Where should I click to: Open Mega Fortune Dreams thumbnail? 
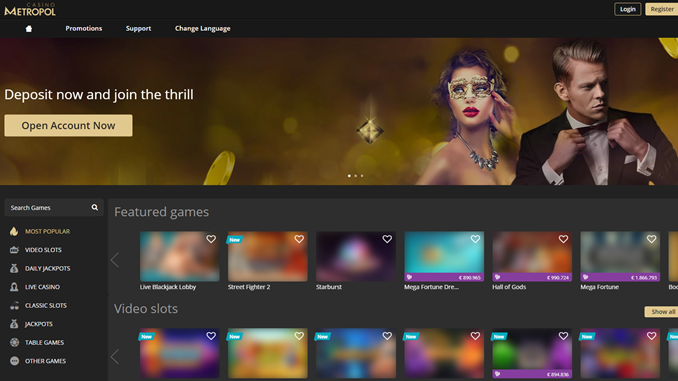pyautogui.click(x=444, y=256)
